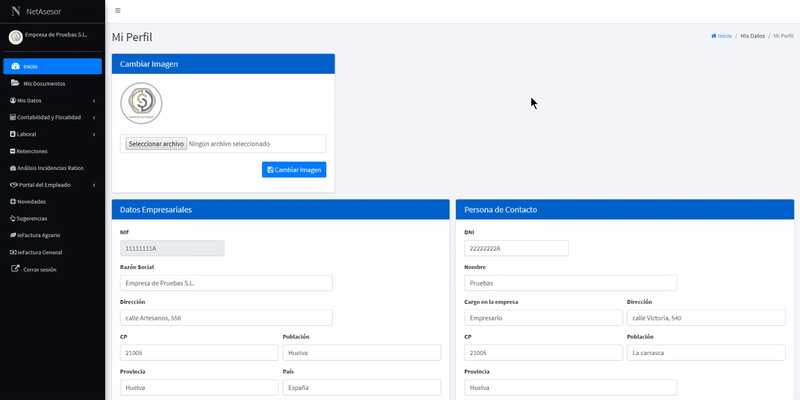
Task: Click the company logo thumbnail image
Action: pos(141,104)
